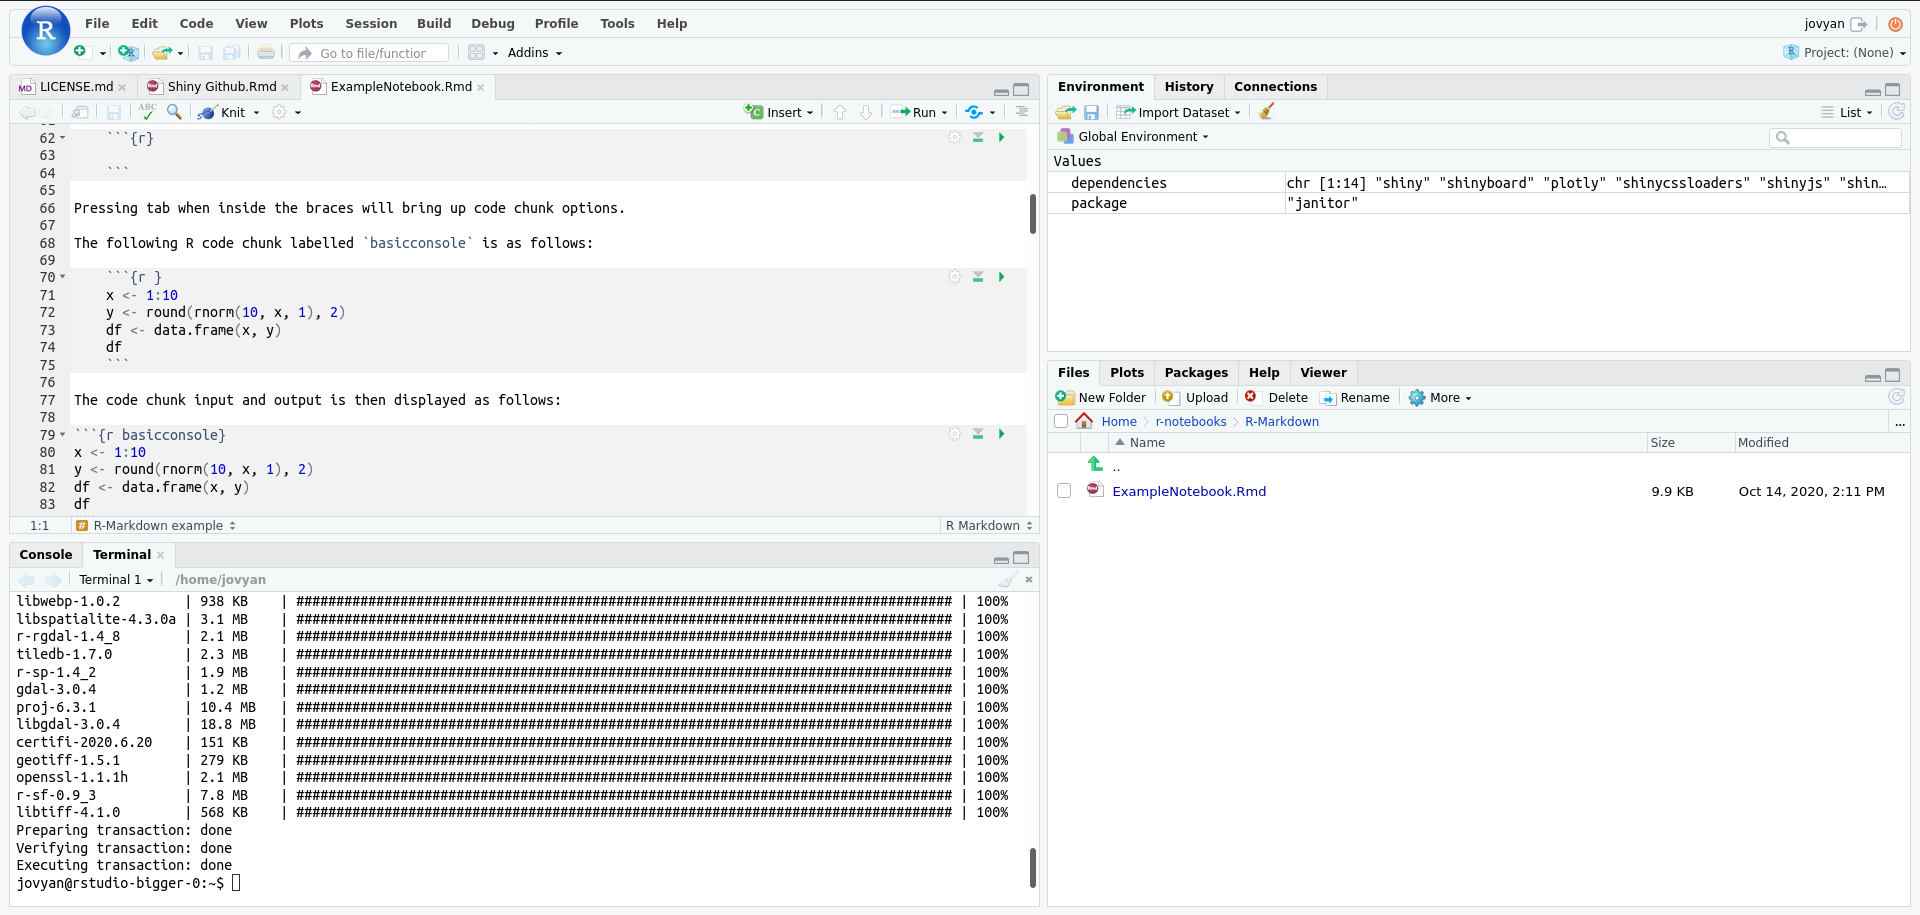Click the find/replace magnifier icon
The width and height of the screenshot is (1920, 915).
click(174, 111)
